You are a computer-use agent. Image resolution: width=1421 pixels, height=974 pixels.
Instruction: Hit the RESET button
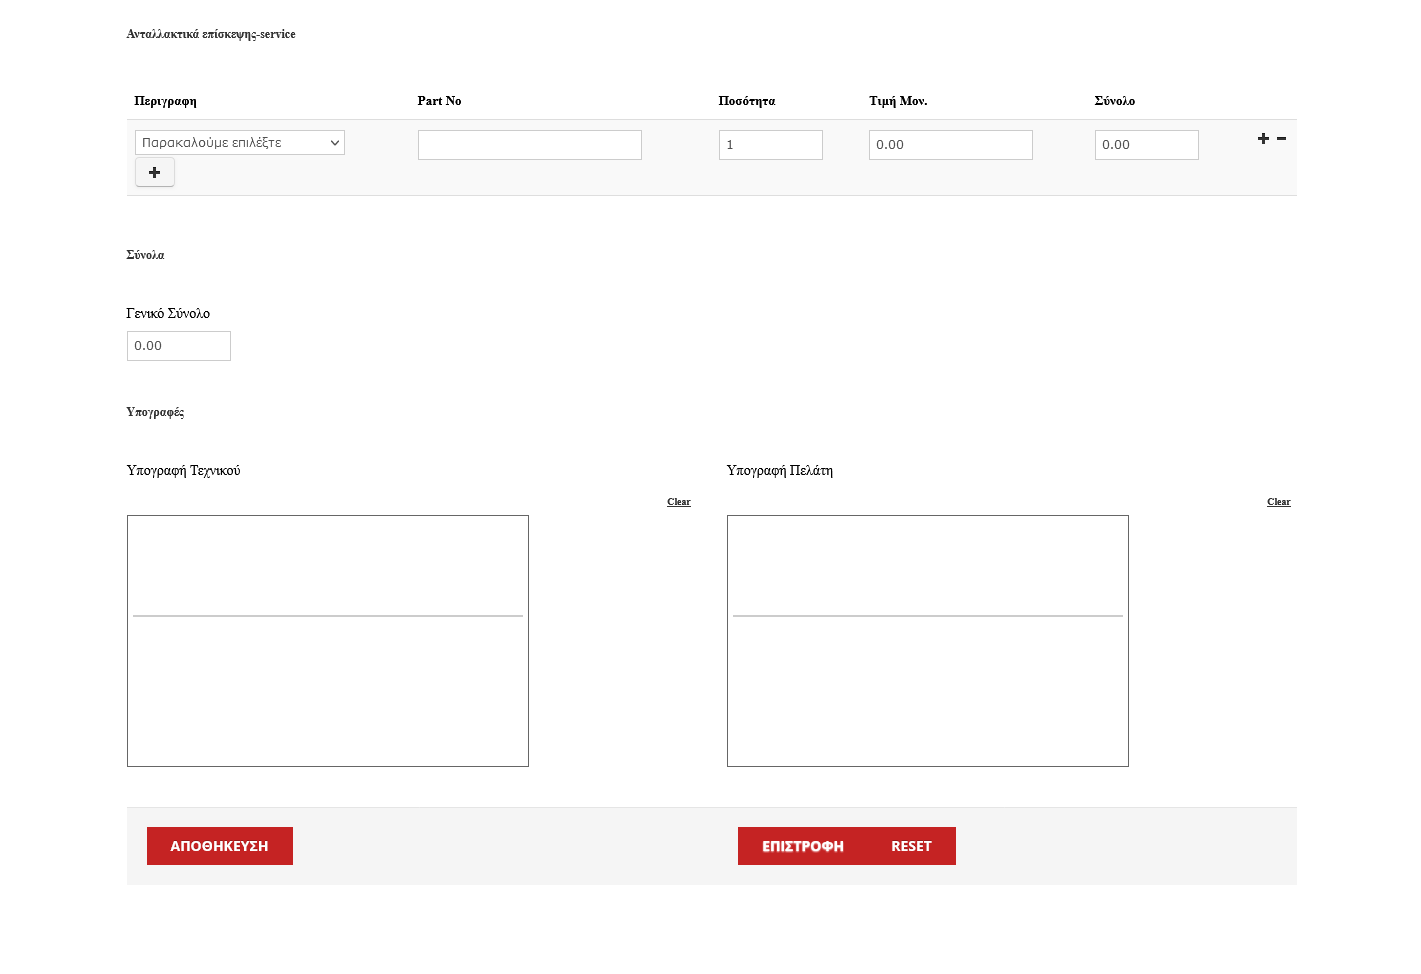911,846
